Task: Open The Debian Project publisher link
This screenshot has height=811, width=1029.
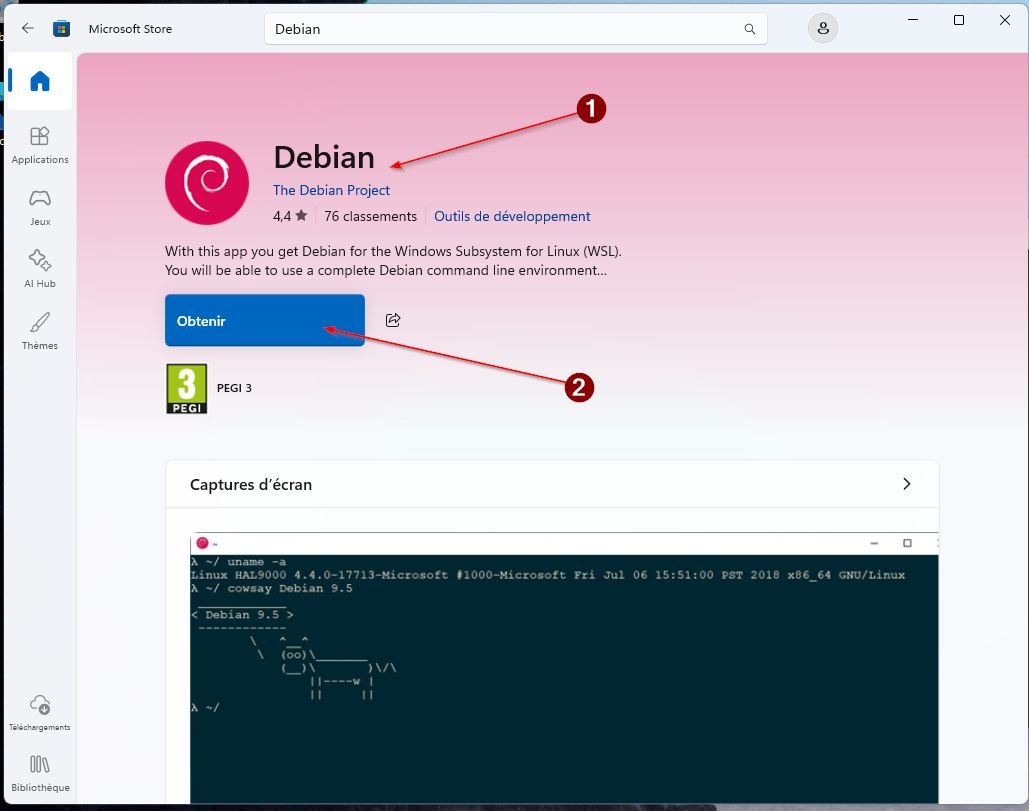Action: (331, 190)
